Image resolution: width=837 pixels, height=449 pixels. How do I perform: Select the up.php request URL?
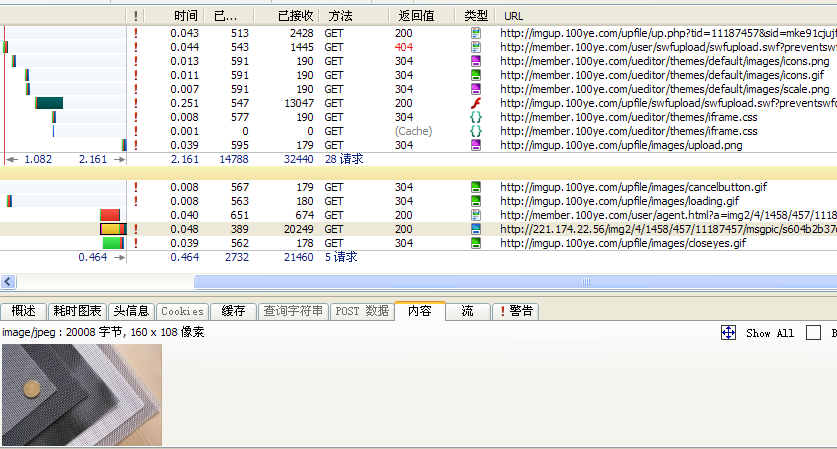point(668,33)
